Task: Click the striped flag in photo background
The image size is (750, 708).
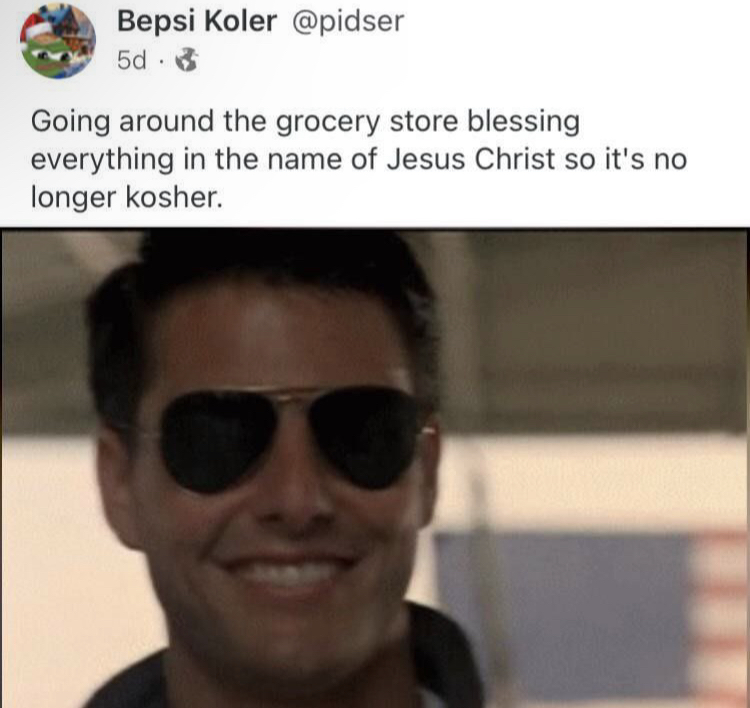Action: (x=593, y=617)
